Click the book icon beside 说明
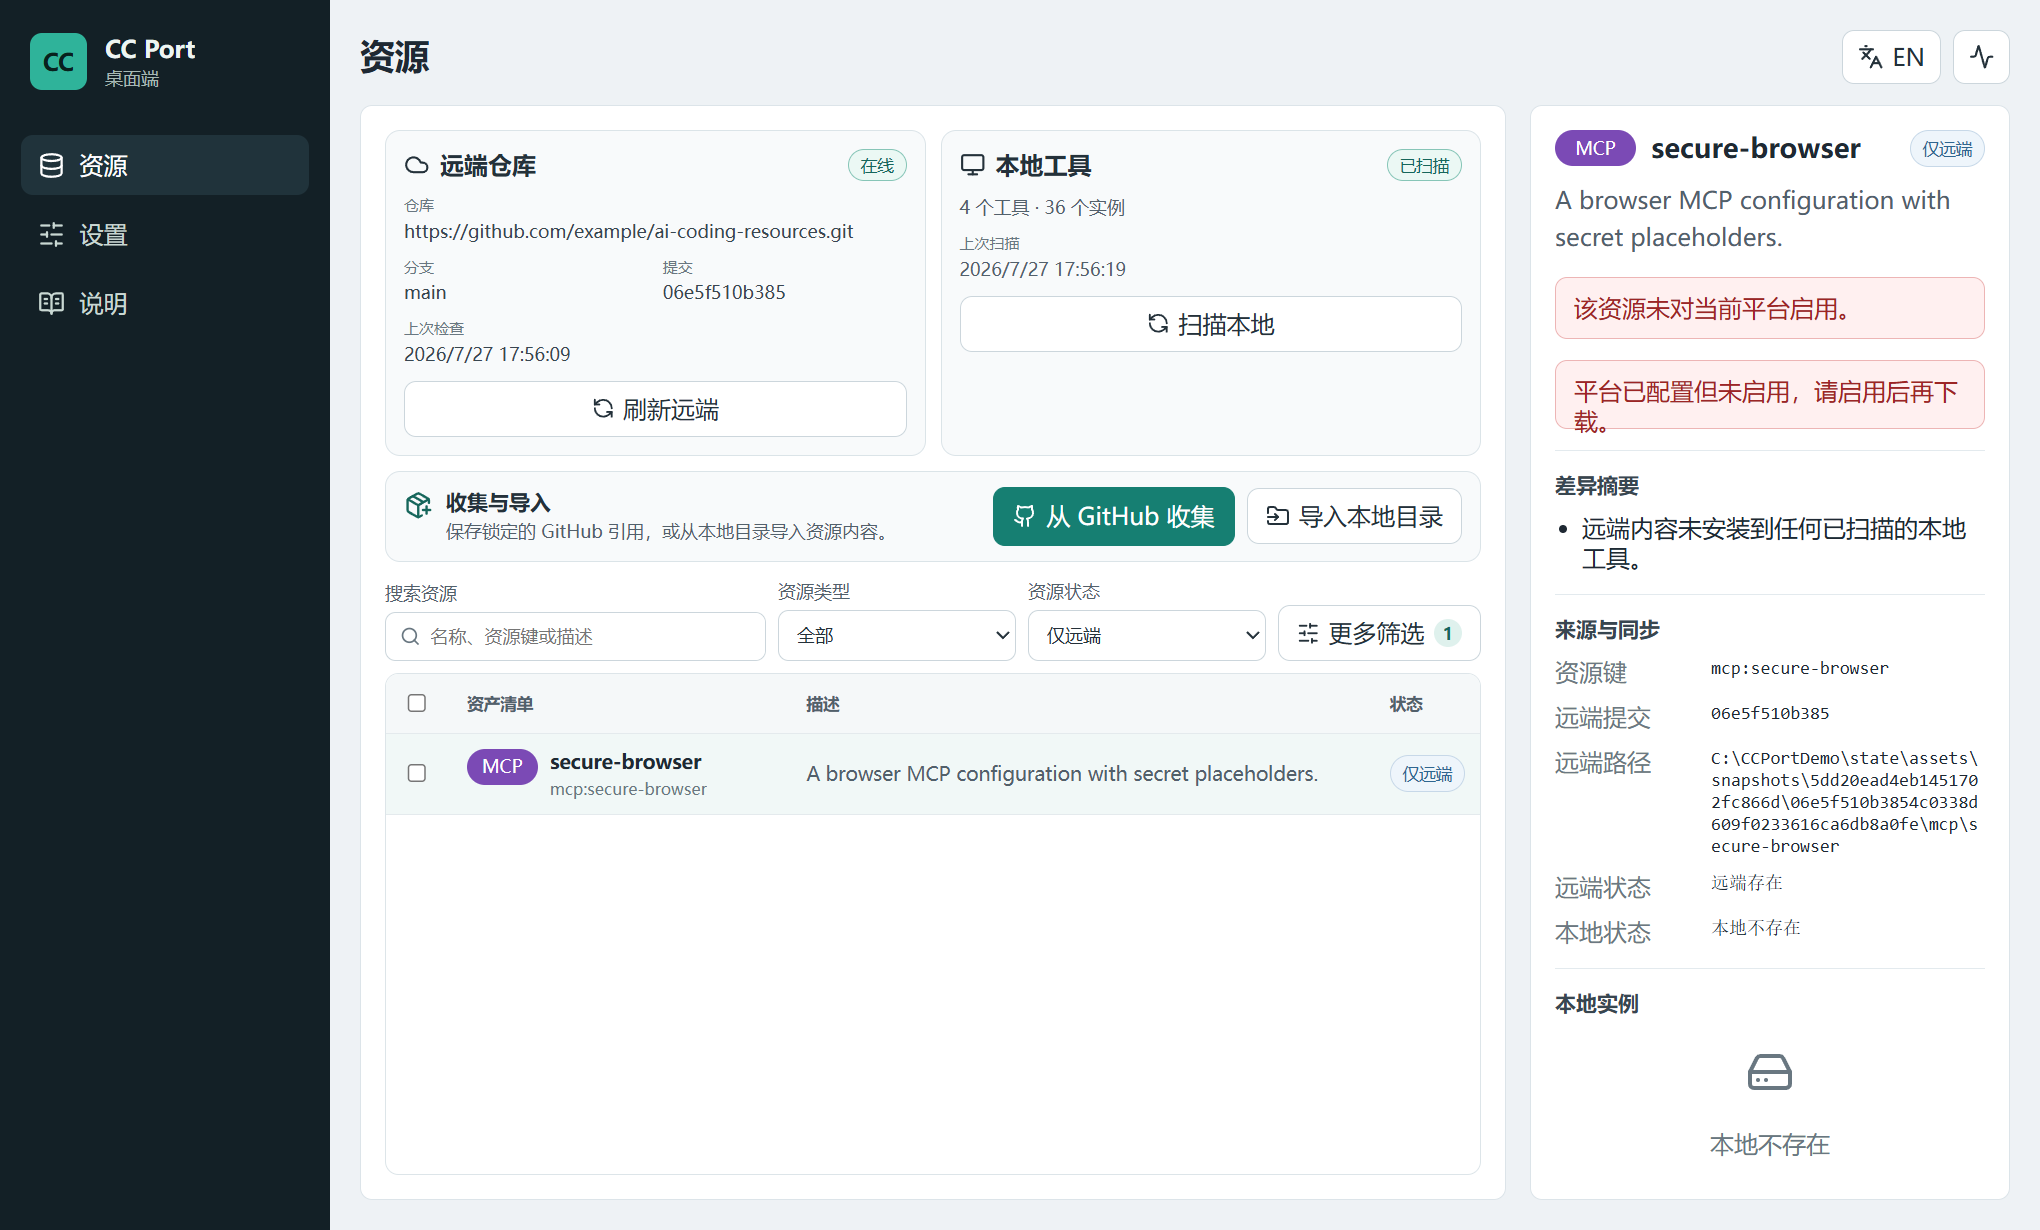This screenshot has width=2040, height=1230. point(51,303)
